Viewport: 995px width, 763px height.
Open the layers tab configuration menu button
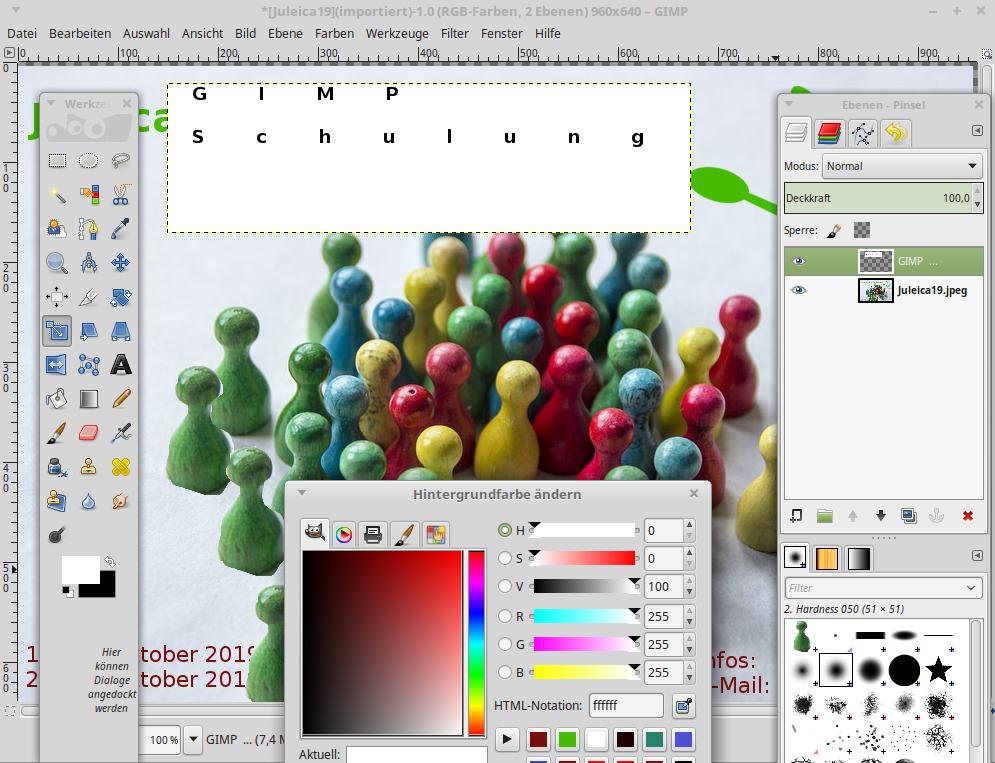pos(977,130)
